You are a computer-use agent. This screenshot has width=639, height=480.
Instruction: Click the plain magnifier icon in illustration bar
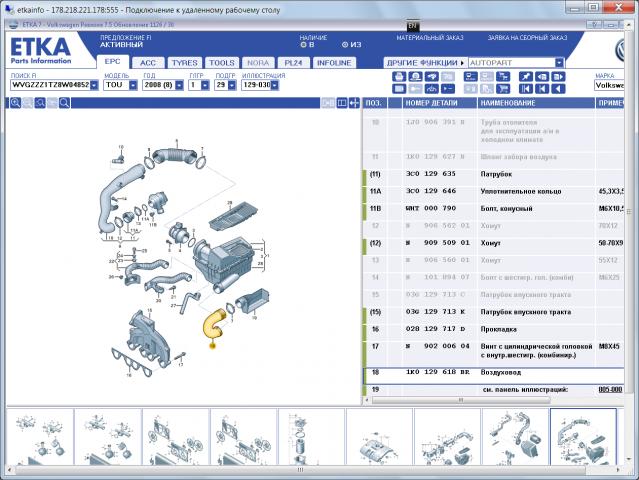[x=64, y=103]
